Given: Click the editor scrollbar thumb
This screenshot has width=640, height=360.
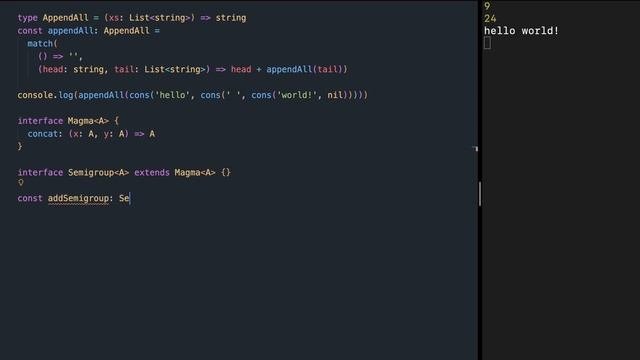Looking at the screenshot, I should click(480, 193).
